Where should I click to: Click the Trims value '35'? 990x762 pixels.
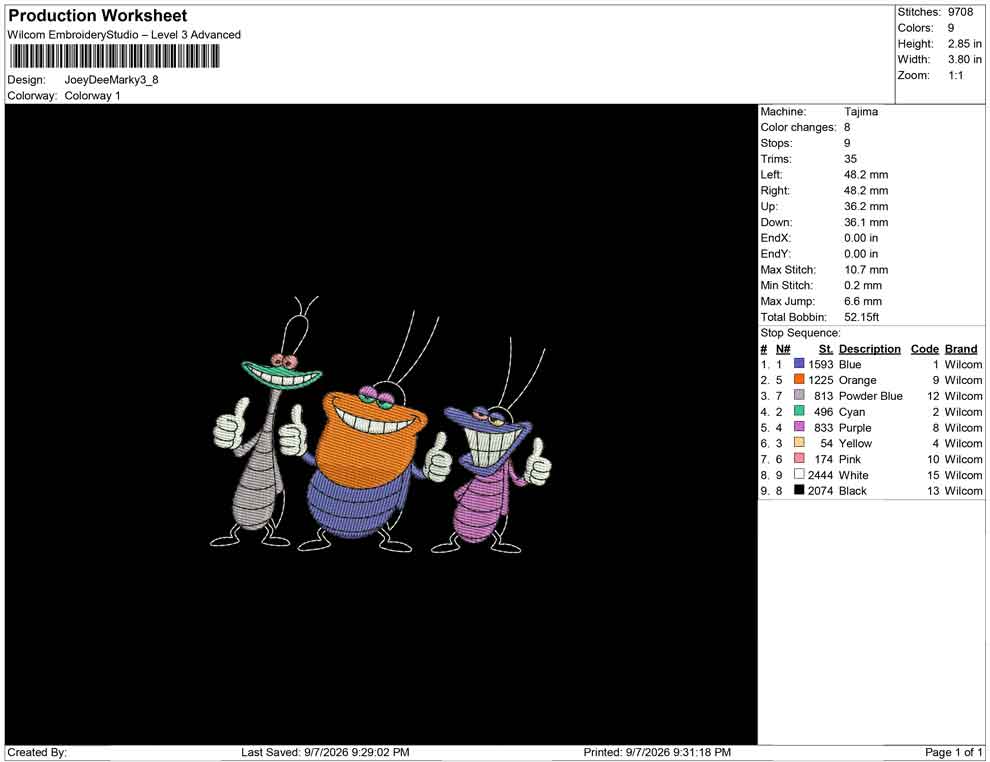[850, 158]
